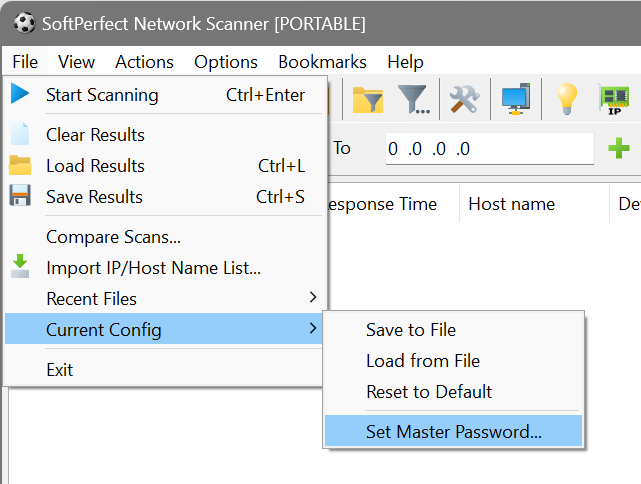This screenshot has height=484, width=641.
Task: Click the Recent Files label text
Action: click(92, 299)
